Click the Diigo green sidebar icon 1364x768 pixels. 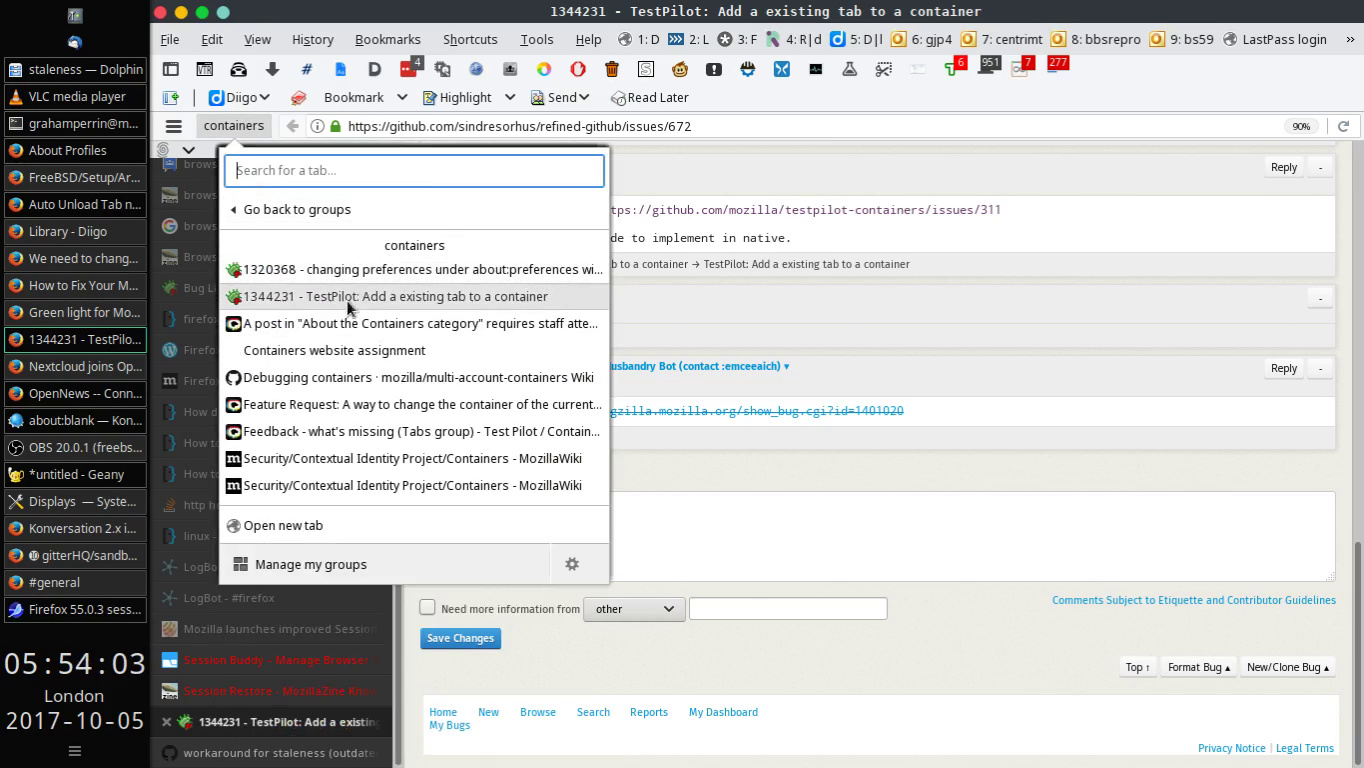tap(171, 97)
